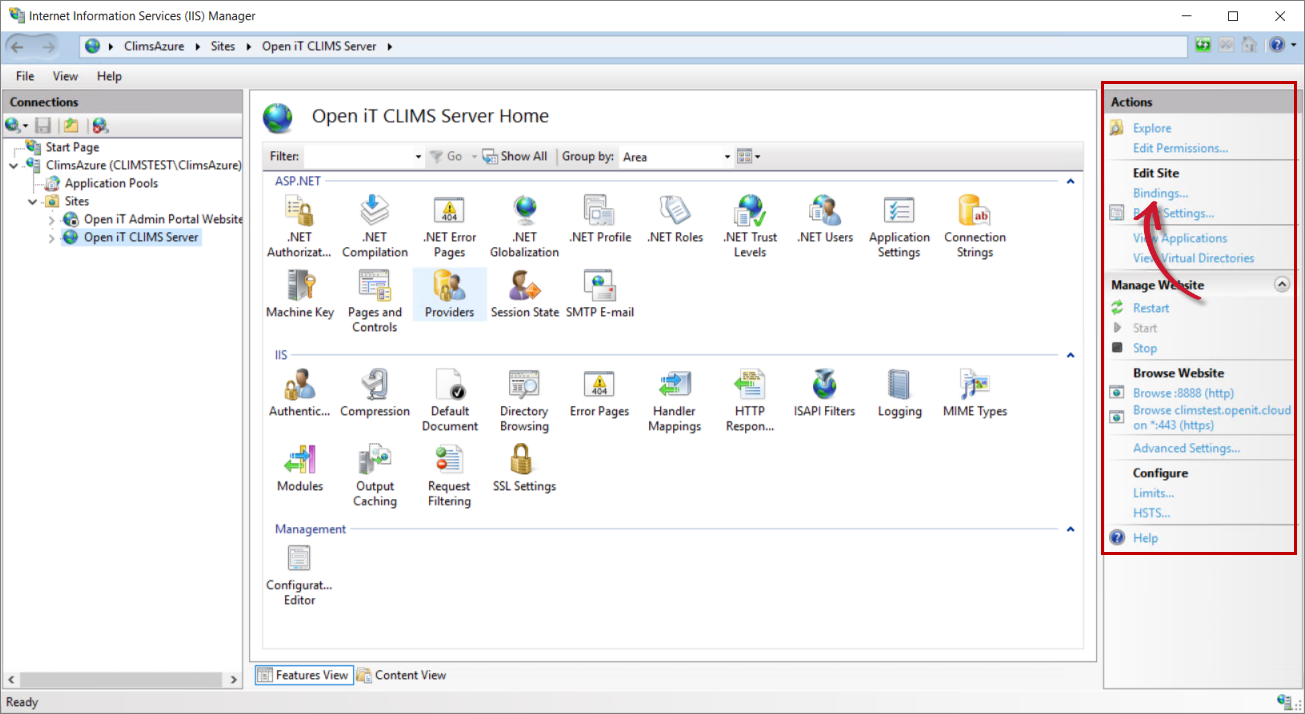The height and width of the screenshot is (714, 1305).
Task: Open Connection Strings
Action: (973, 218)
